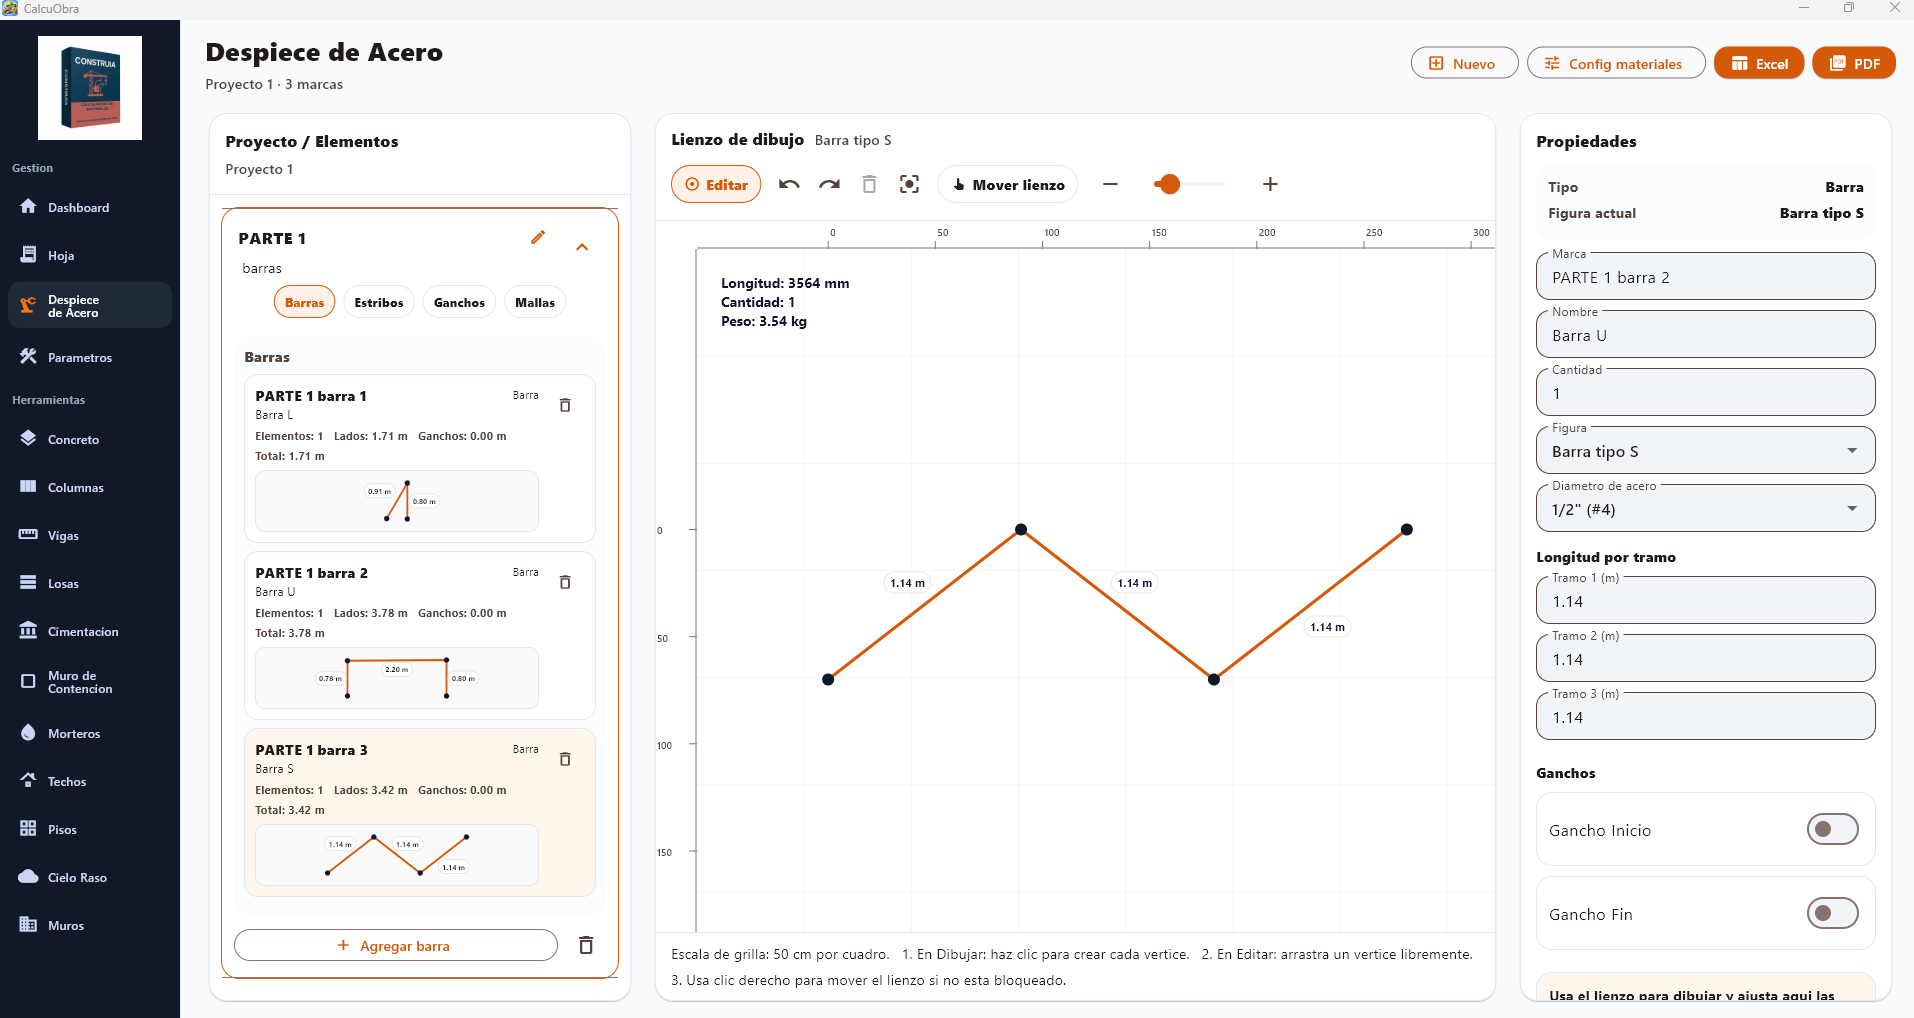Click the zoom in plus icon
1914x1018 pixels.
point(1270,185)
